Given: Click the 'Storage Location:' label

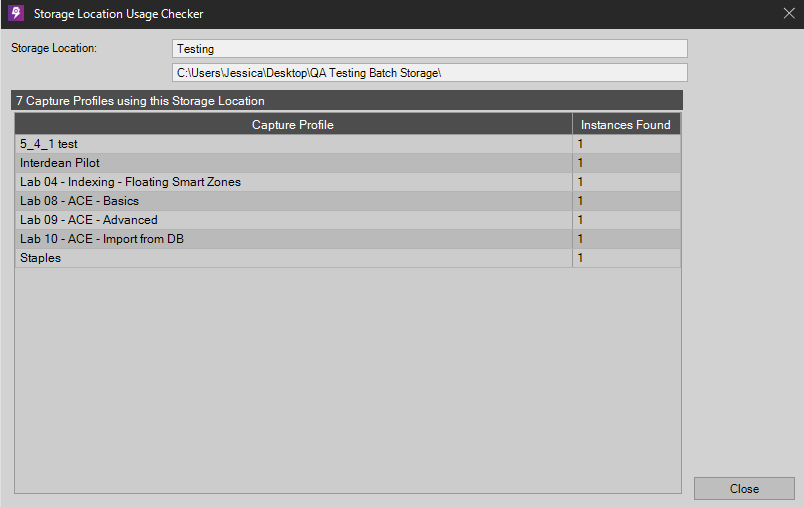Looking at the screenshot, I should [x=54, y=48].
